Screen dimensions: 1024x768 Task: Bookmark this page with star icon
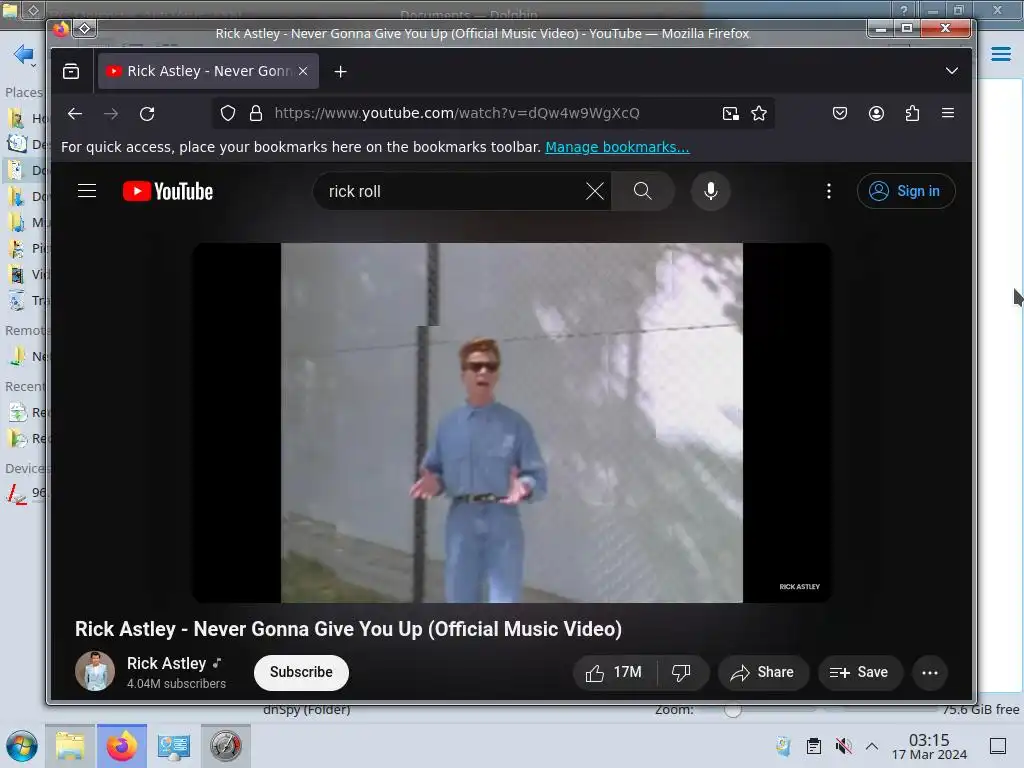(759, 114)
